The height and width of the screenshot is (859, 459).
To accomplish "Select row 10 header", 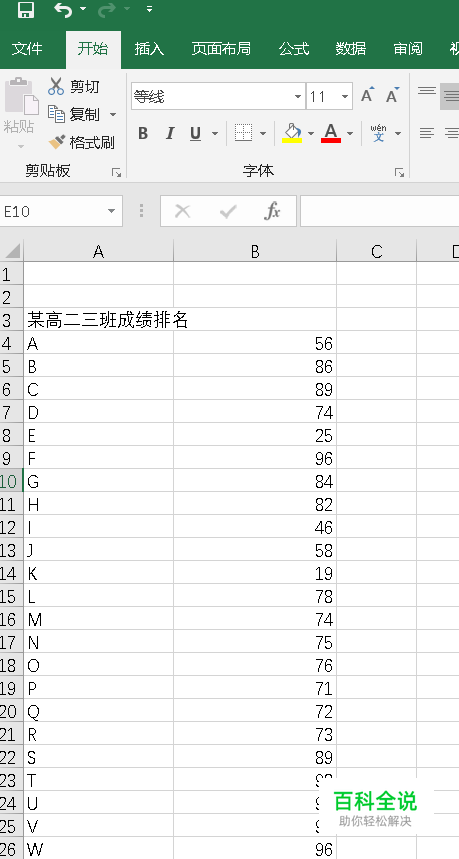I will (x=11, y=482).
